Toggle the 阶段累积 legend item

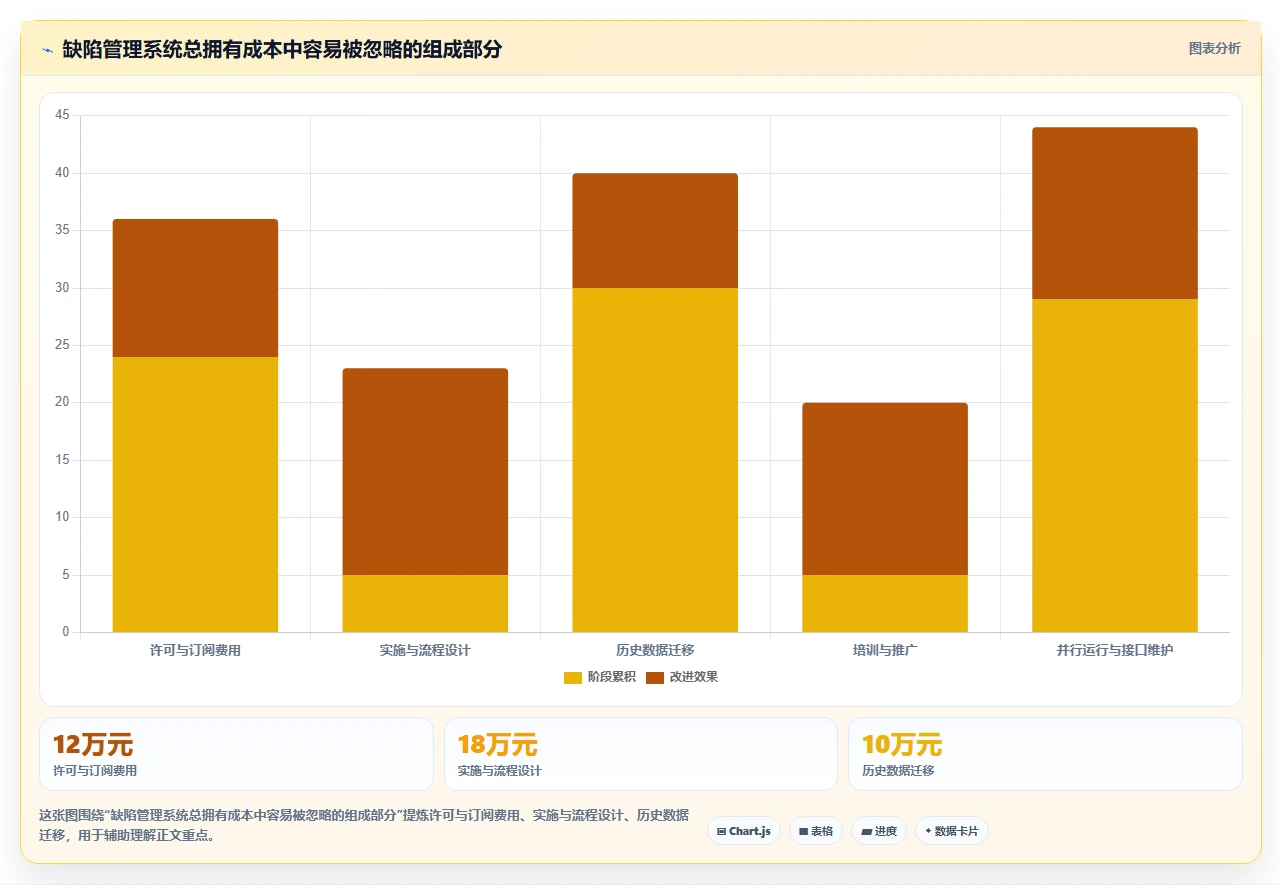pos(600,677)
